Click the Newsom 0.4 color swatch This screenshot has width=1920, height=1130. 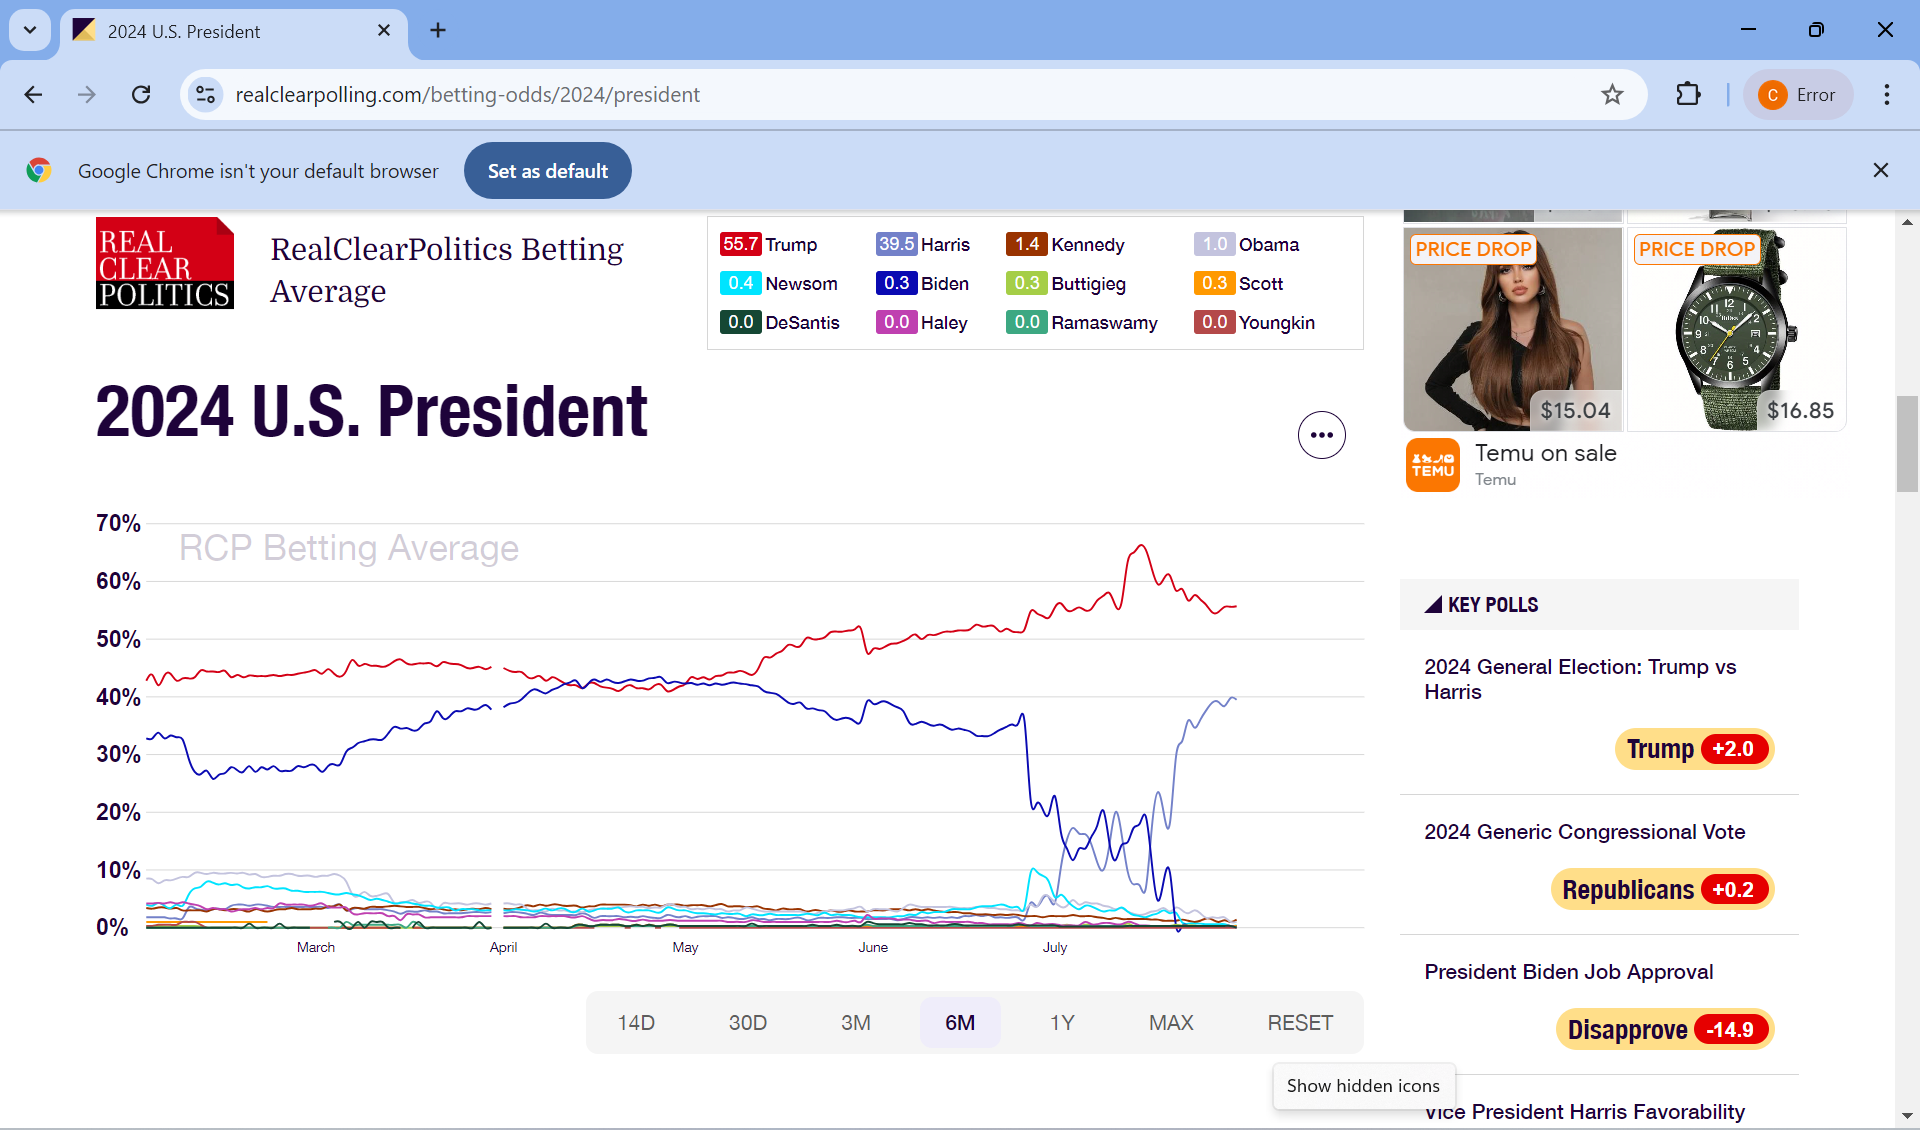[740, 284]
